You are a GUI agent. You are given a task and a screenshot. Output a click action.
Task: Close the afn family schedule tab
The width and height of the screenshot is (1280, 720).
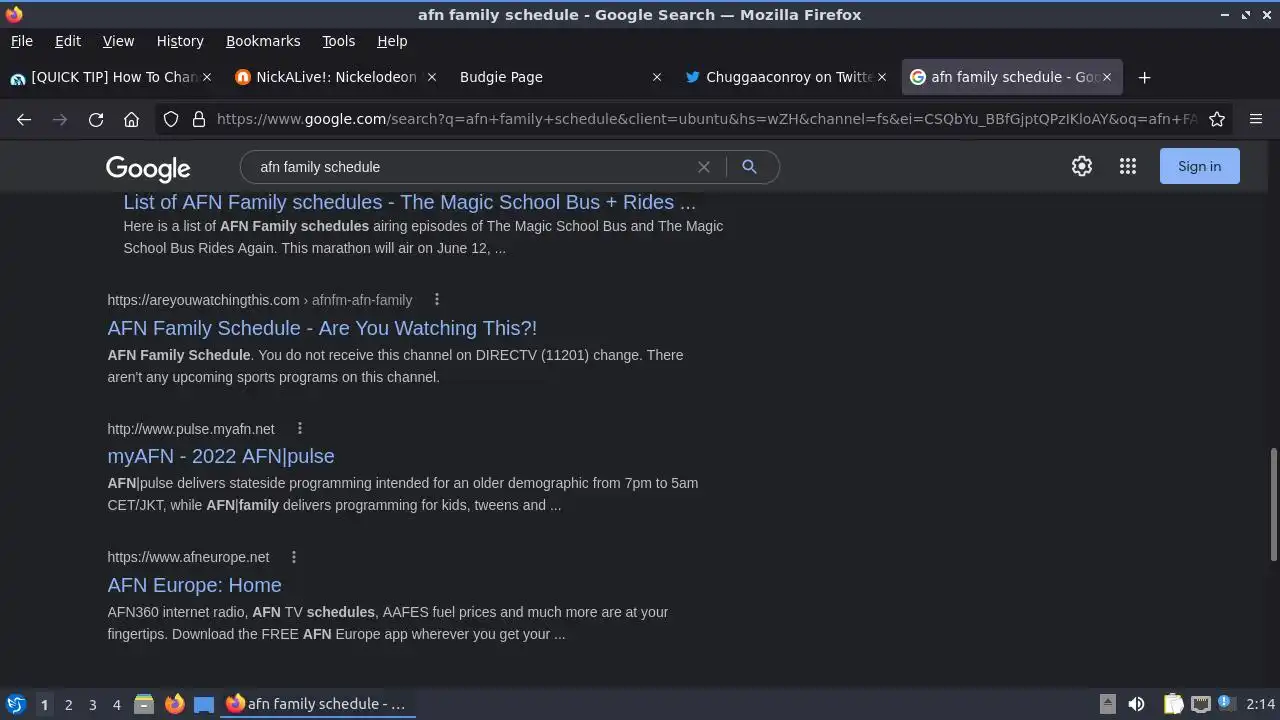[1107, 77]
